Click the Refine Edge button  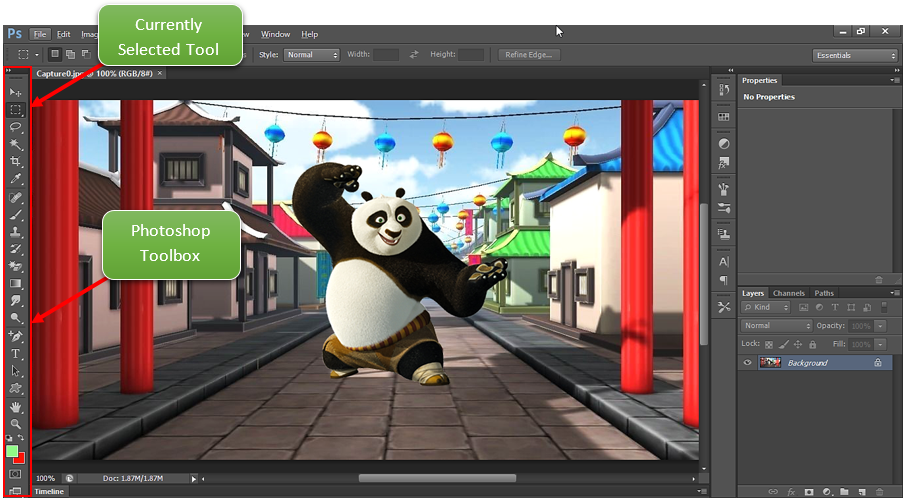(529, 55)
